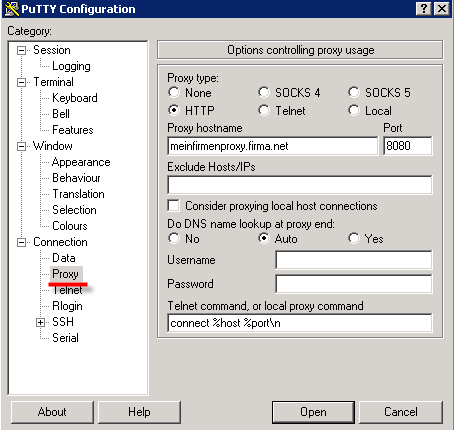Click the Cancel button
The image size is (454, 430).
tap(401, 412)
